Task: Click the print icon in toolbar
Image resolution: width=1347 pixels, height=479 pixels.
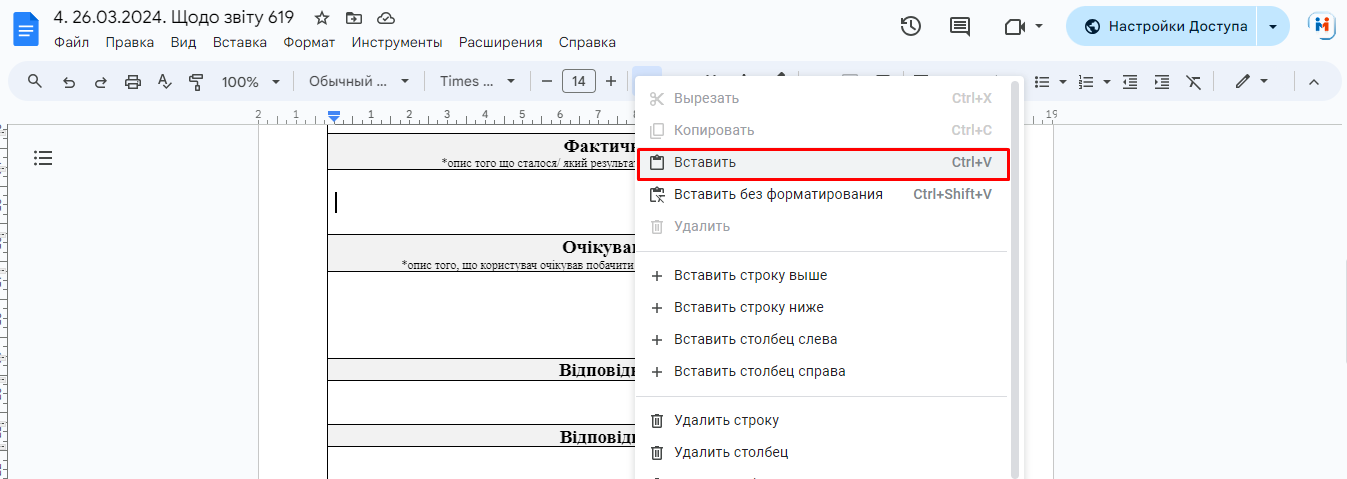Action: (133, 82)
